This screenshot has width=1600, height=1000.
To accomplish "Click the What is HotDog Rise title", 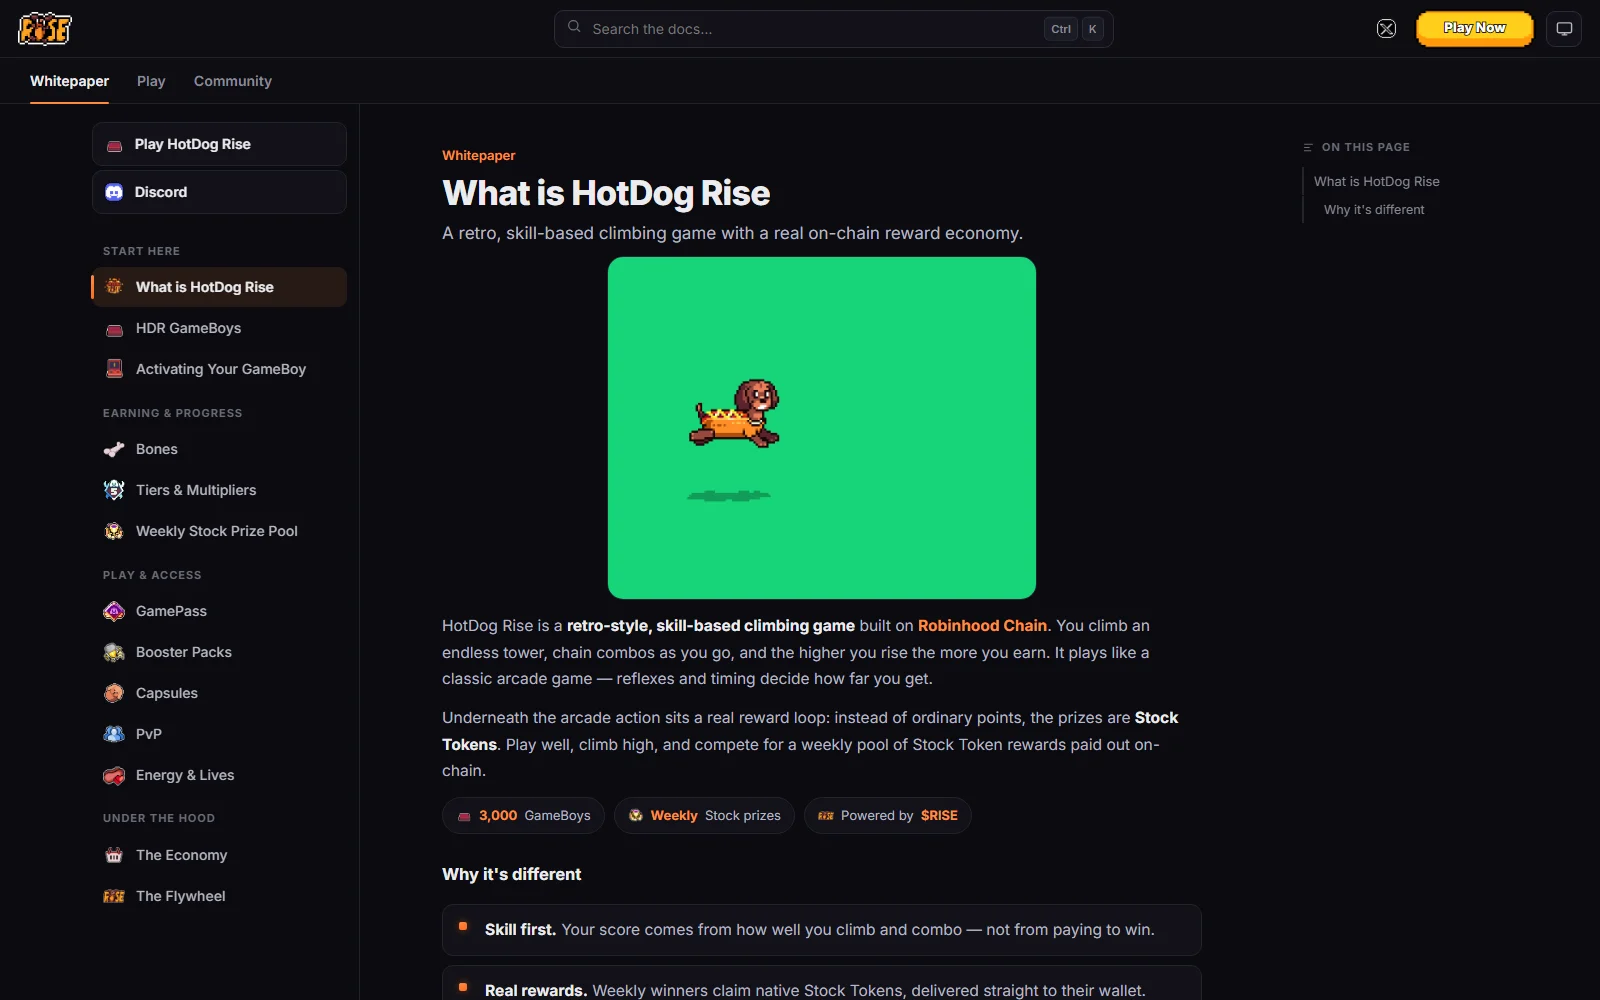I will [606, 193].
